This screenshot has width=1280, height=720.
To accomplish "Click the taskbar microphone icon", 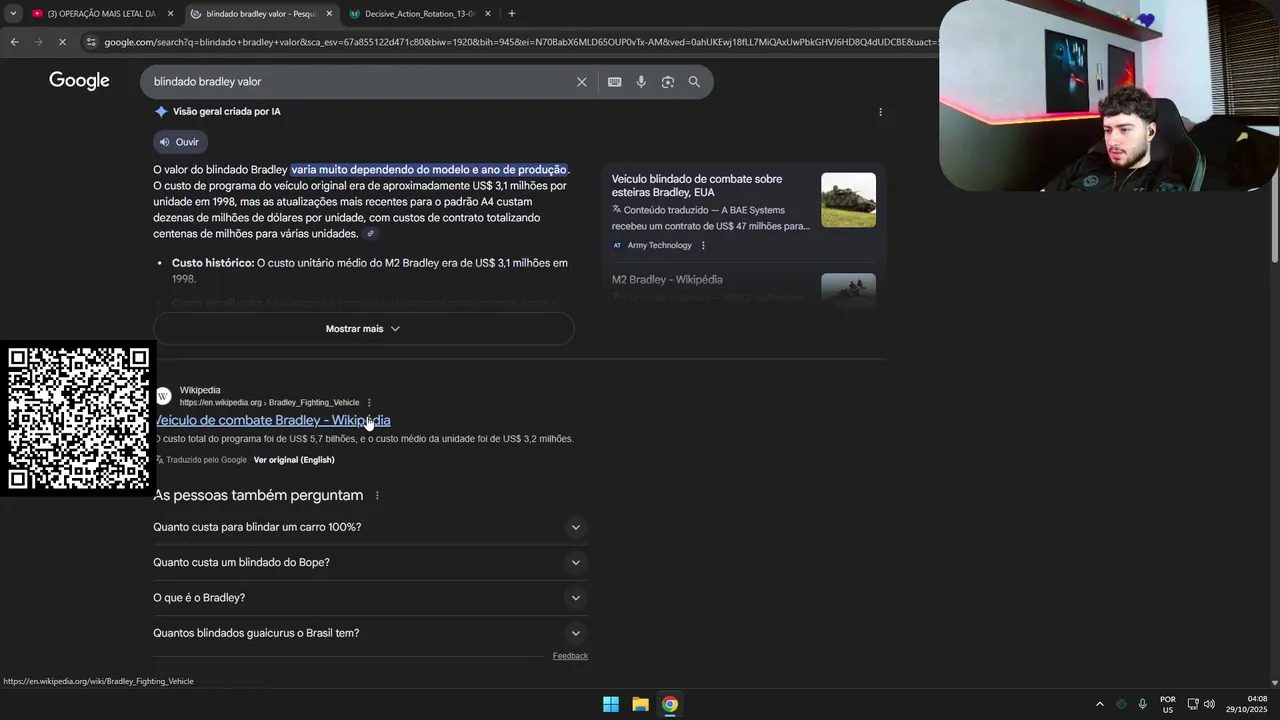I will coord(1142,704).
